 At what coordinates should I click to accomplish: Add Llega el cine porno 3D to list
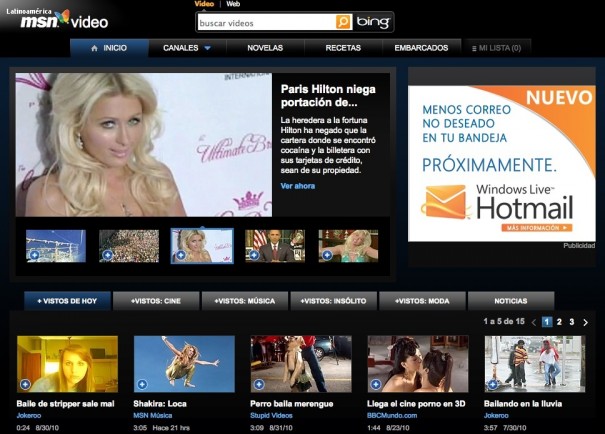(x=376, y=384)
